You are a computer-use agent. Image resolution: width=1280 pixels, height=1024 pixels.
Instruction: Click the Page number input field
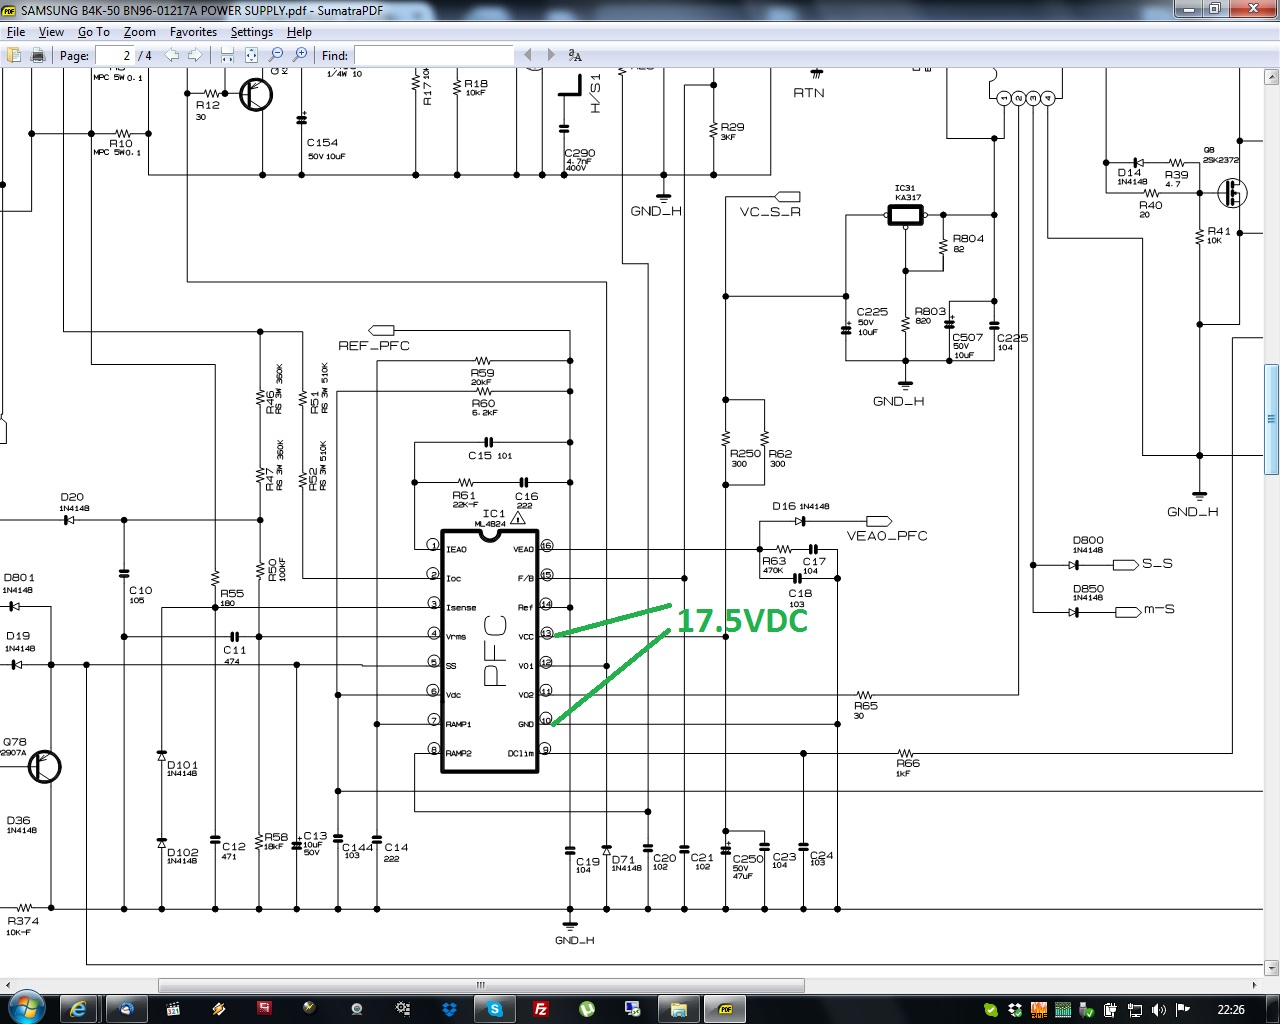click(113, 55)
